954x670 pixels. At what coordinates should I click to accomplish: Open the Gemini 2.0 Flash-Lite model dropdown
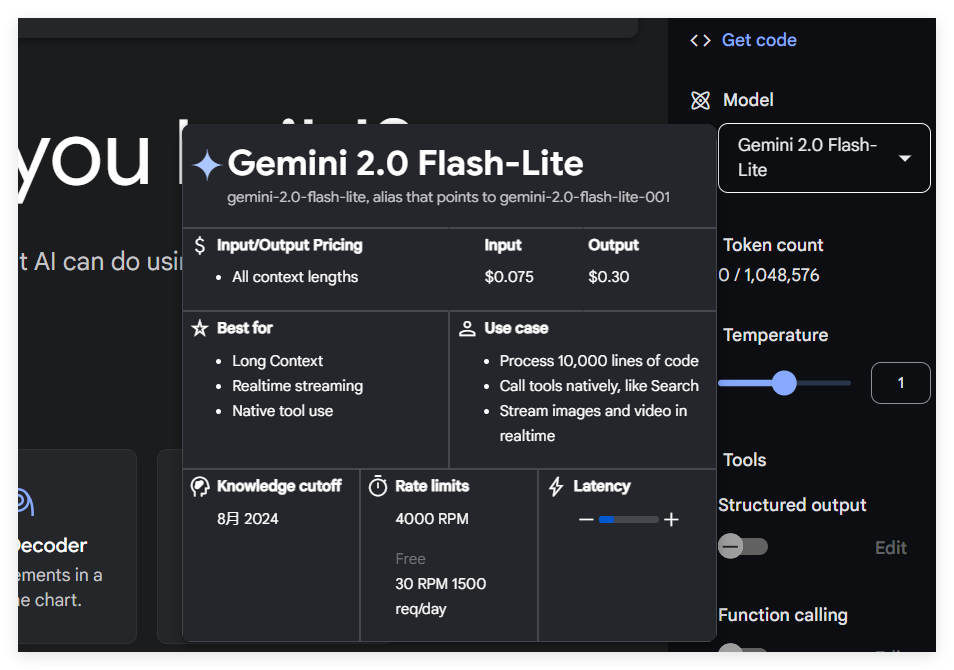pos(824,157)
